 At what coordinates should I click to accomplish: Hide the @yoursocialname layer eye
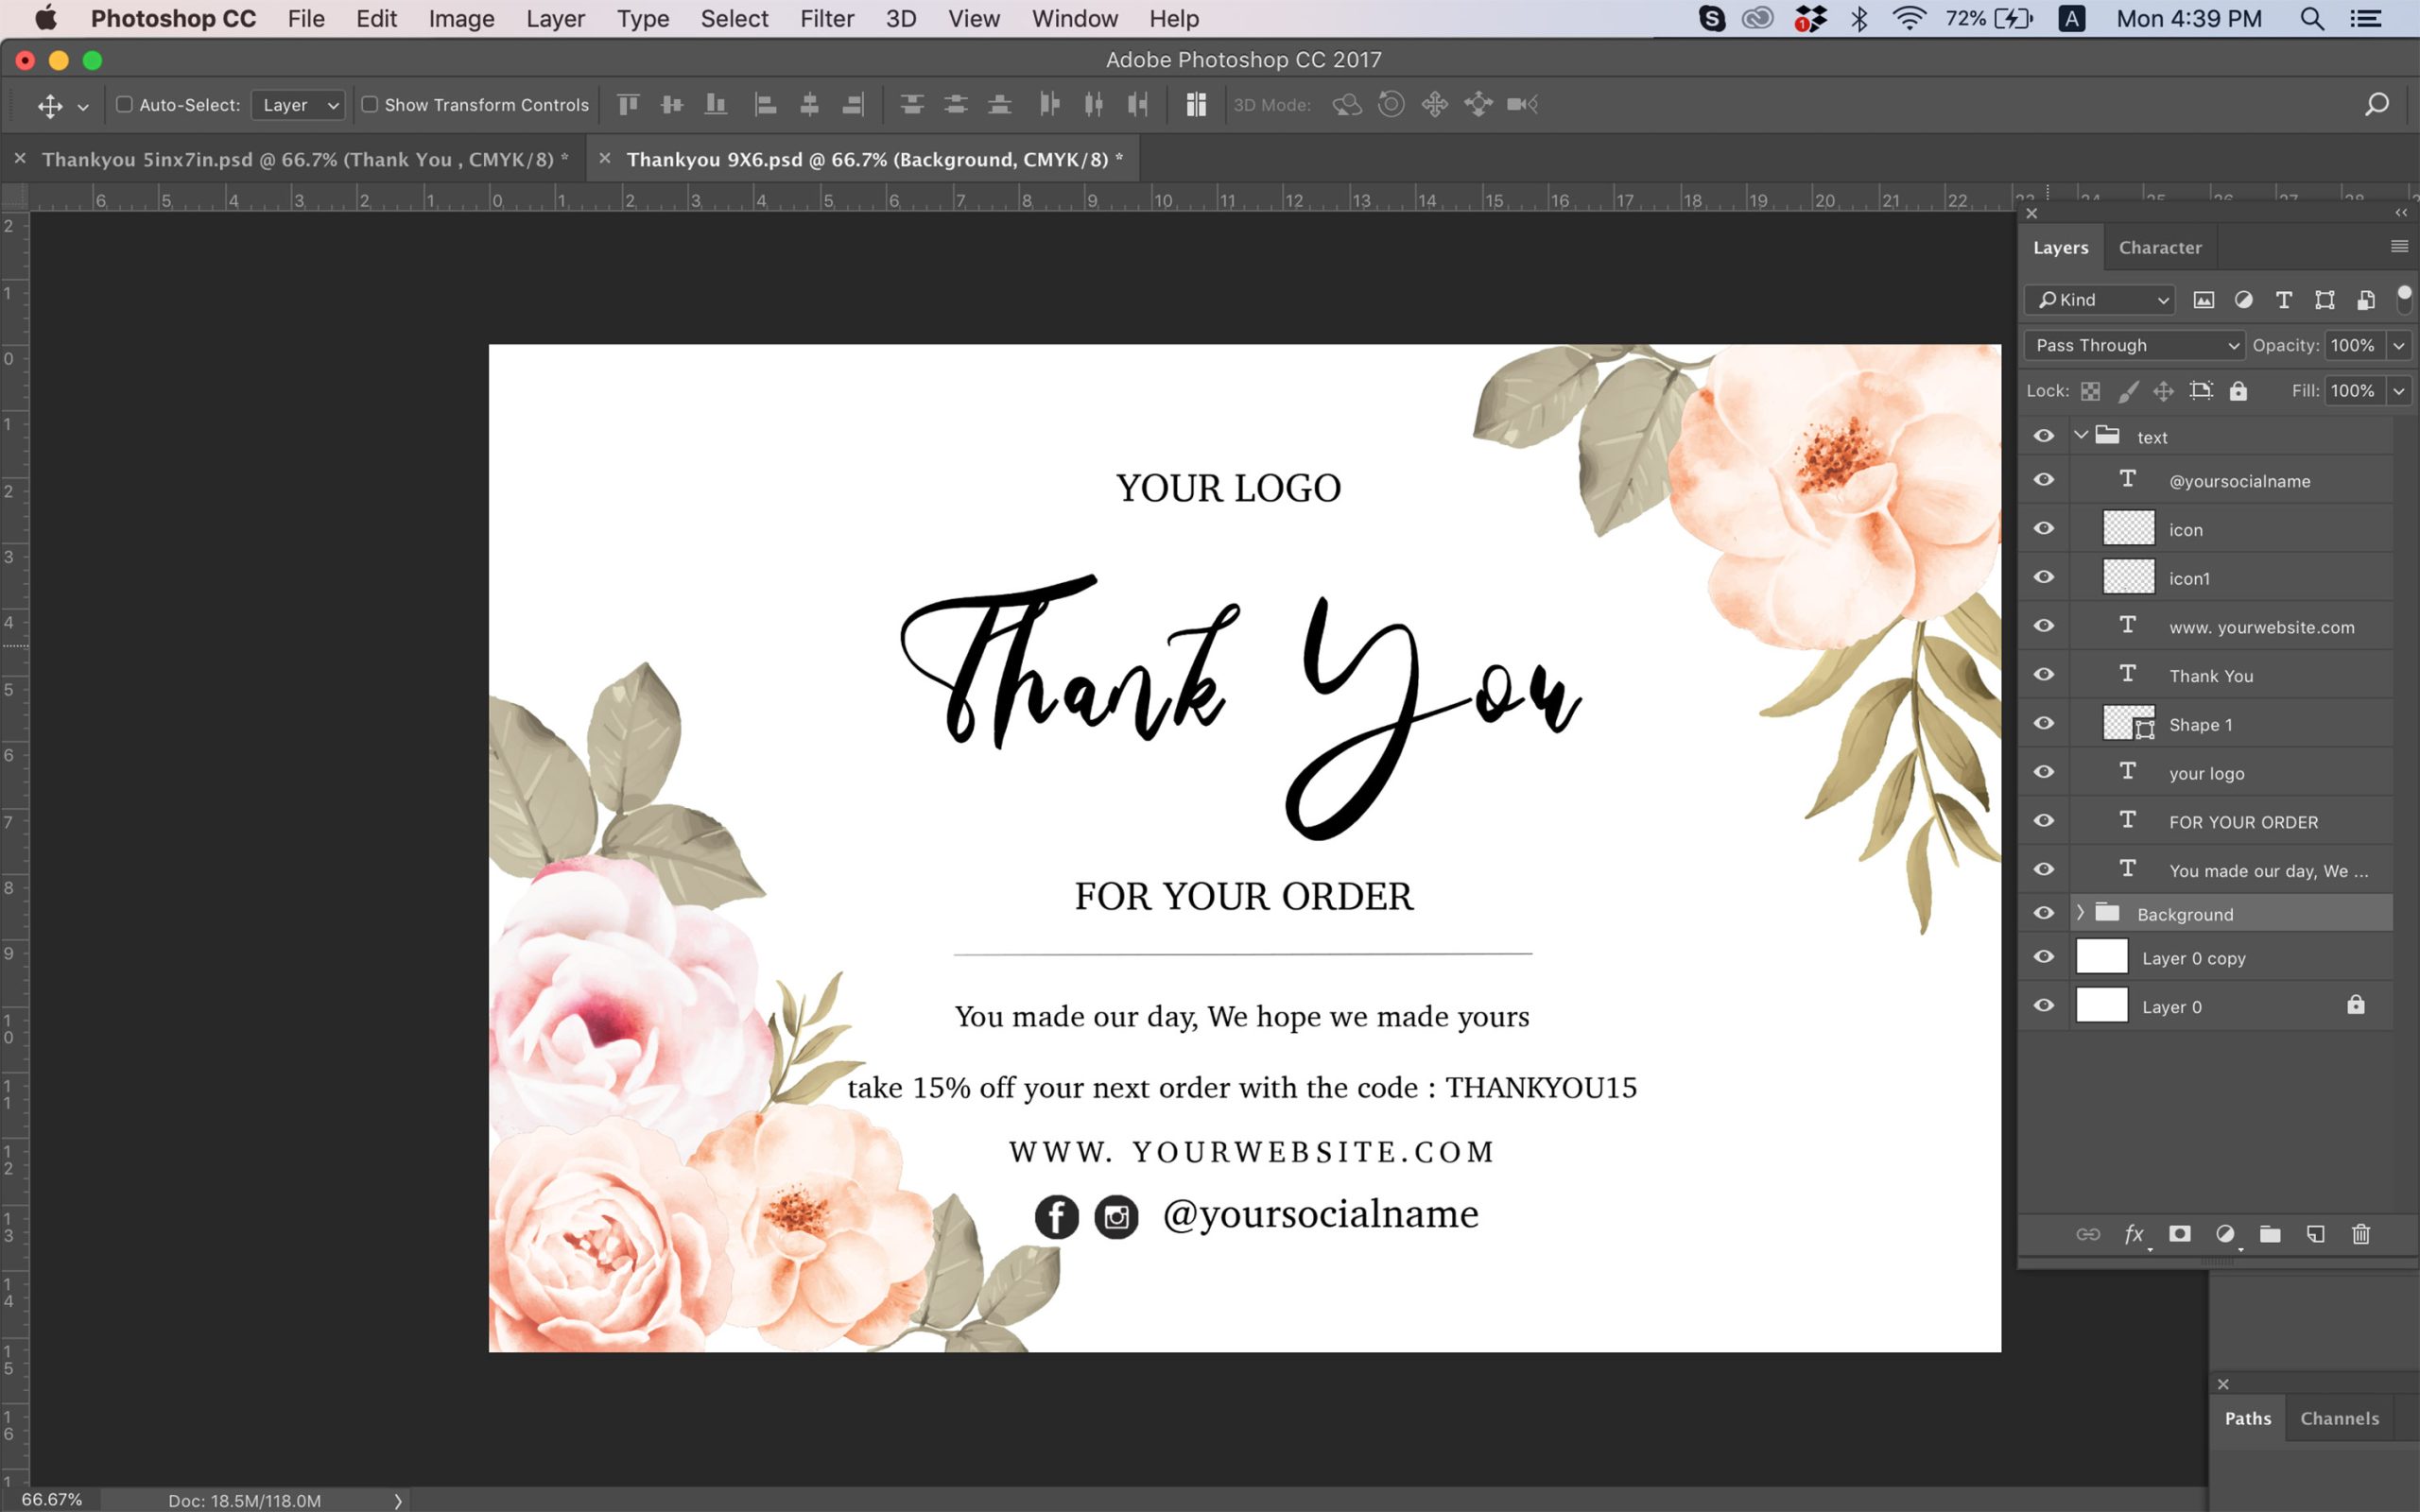[2044, 480]
